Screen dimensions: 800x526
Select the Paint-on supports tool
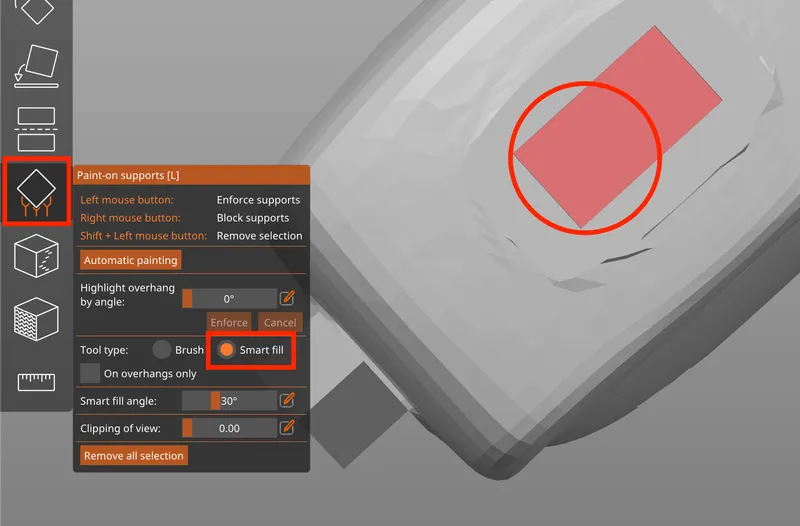pyautogui.click(x=36, y=192)
